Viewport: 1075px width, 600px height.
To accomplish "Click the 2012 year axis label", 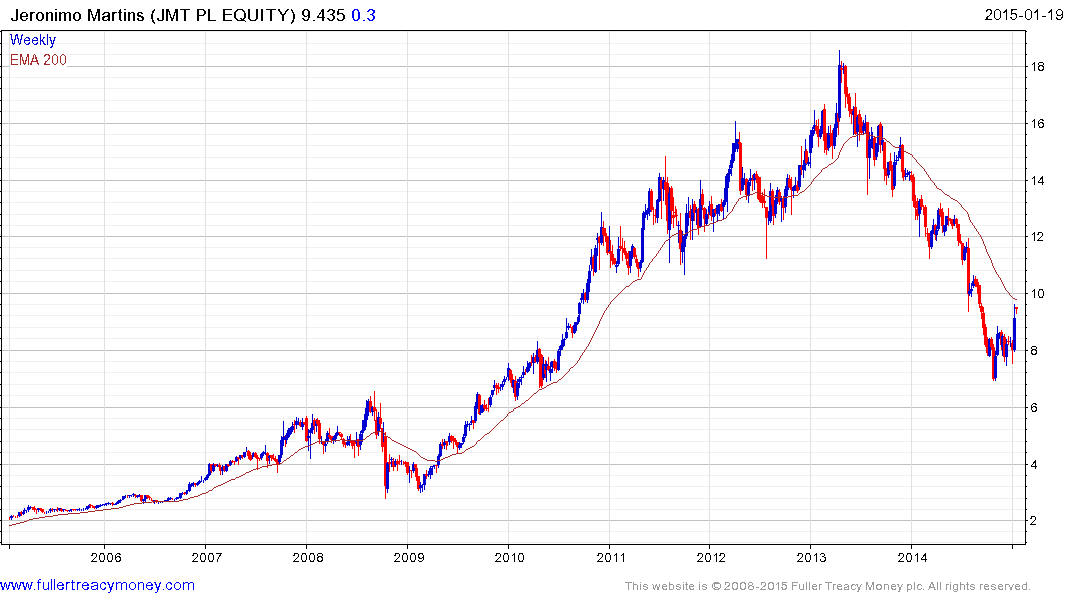I will coord(711,557).
